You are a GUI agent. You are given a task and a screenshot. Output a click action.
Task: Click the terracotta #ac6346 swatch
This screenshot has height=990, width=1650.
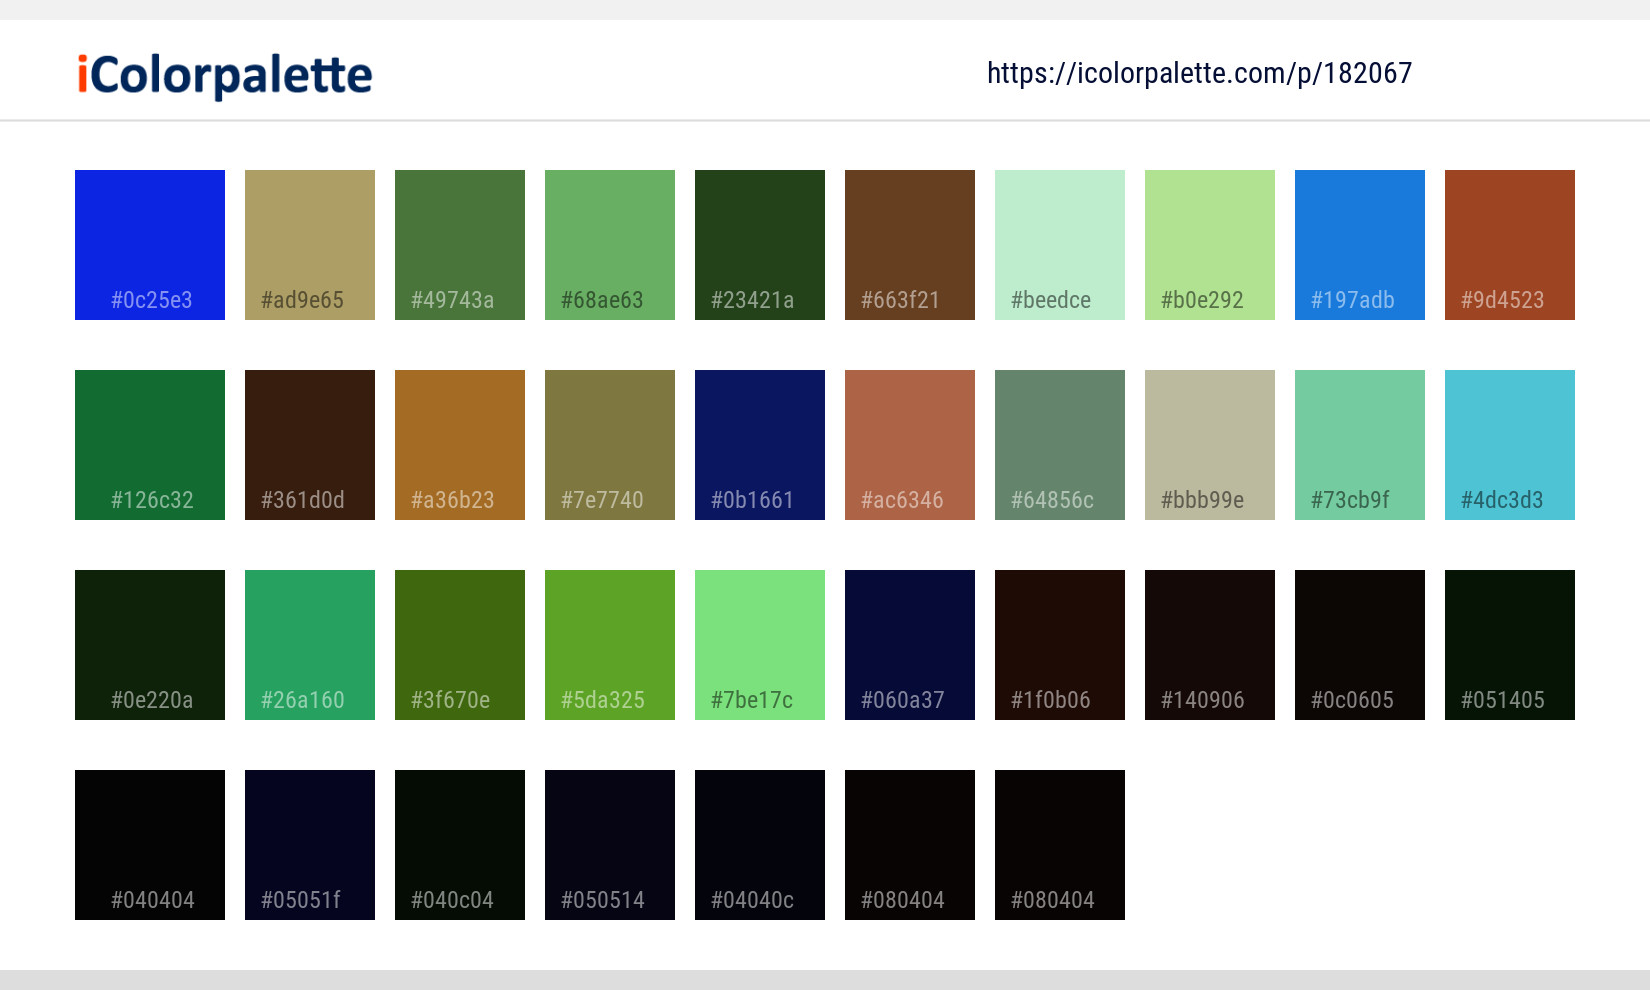(909, 444)
